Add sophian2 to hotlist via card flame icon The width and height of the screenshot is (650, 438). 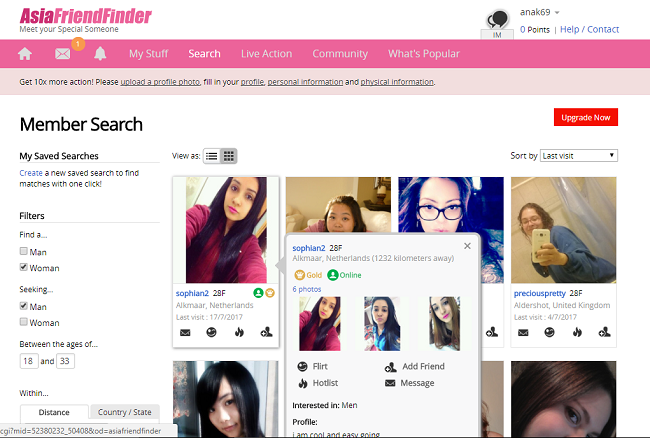[x=239, y=332]
